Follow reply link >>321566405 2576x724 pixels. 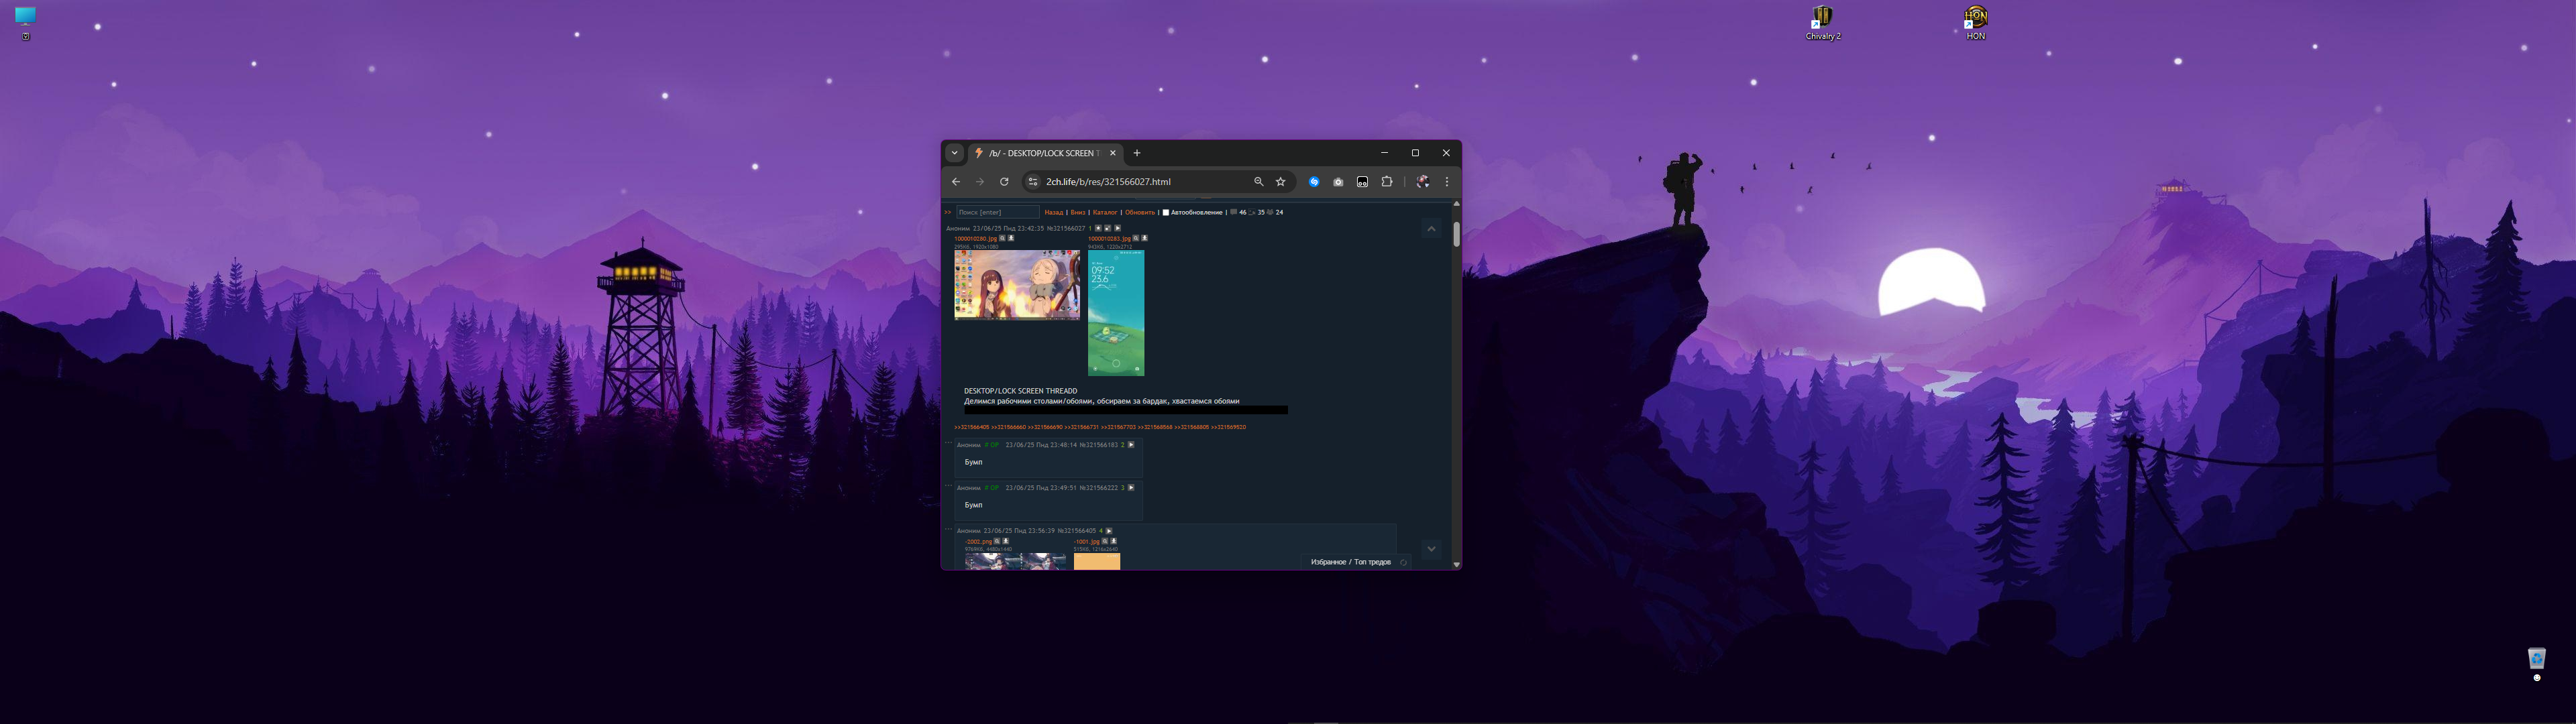(x=972, y=427)
